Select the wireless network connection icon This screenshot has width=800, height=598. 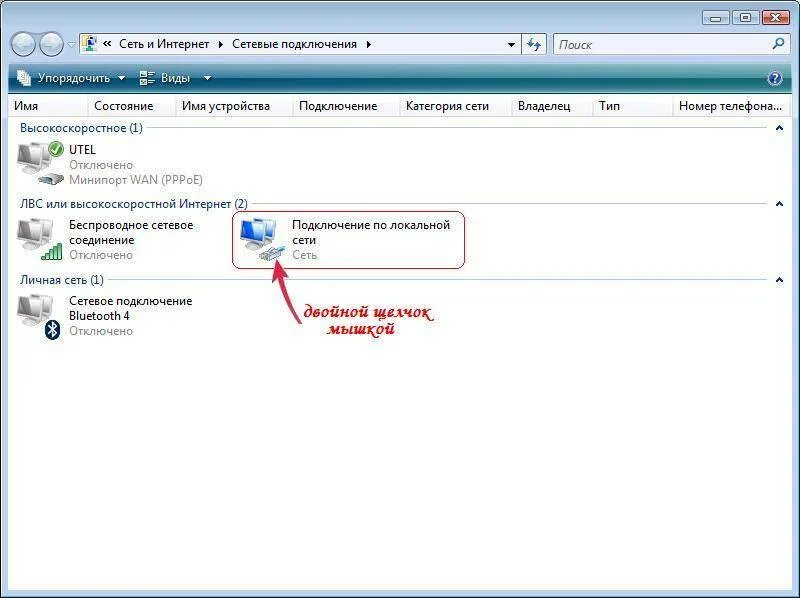click(40, 239)
